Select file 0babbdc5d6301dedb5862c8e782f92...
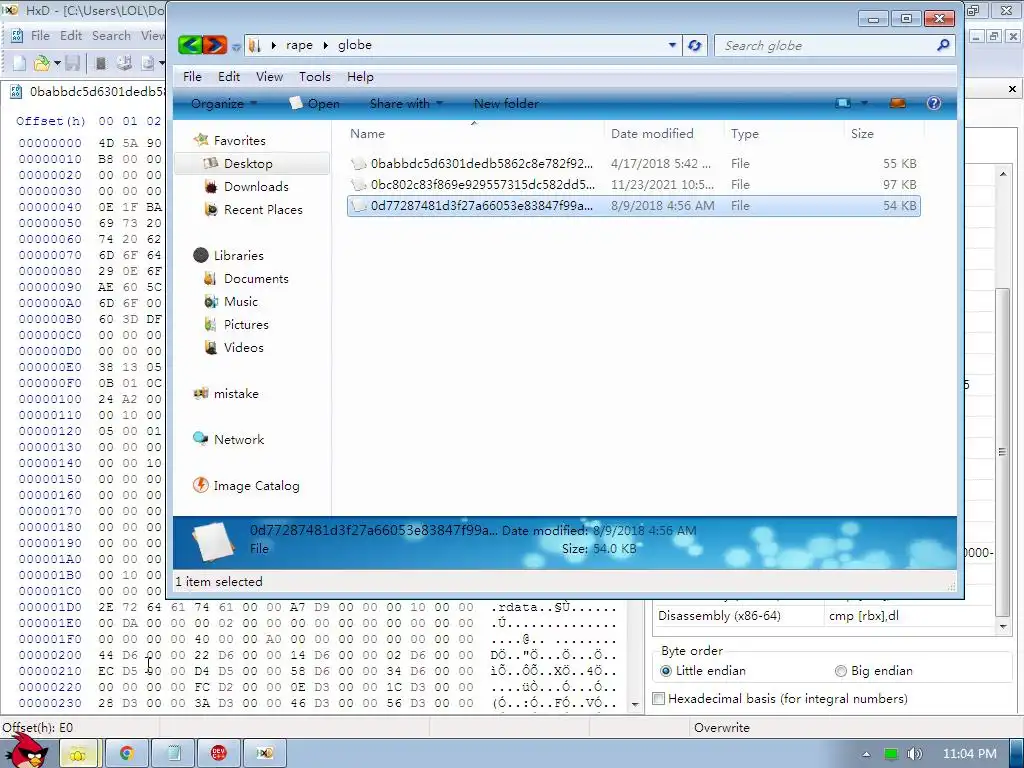The image size is (1024, 768). pos(633,163)
